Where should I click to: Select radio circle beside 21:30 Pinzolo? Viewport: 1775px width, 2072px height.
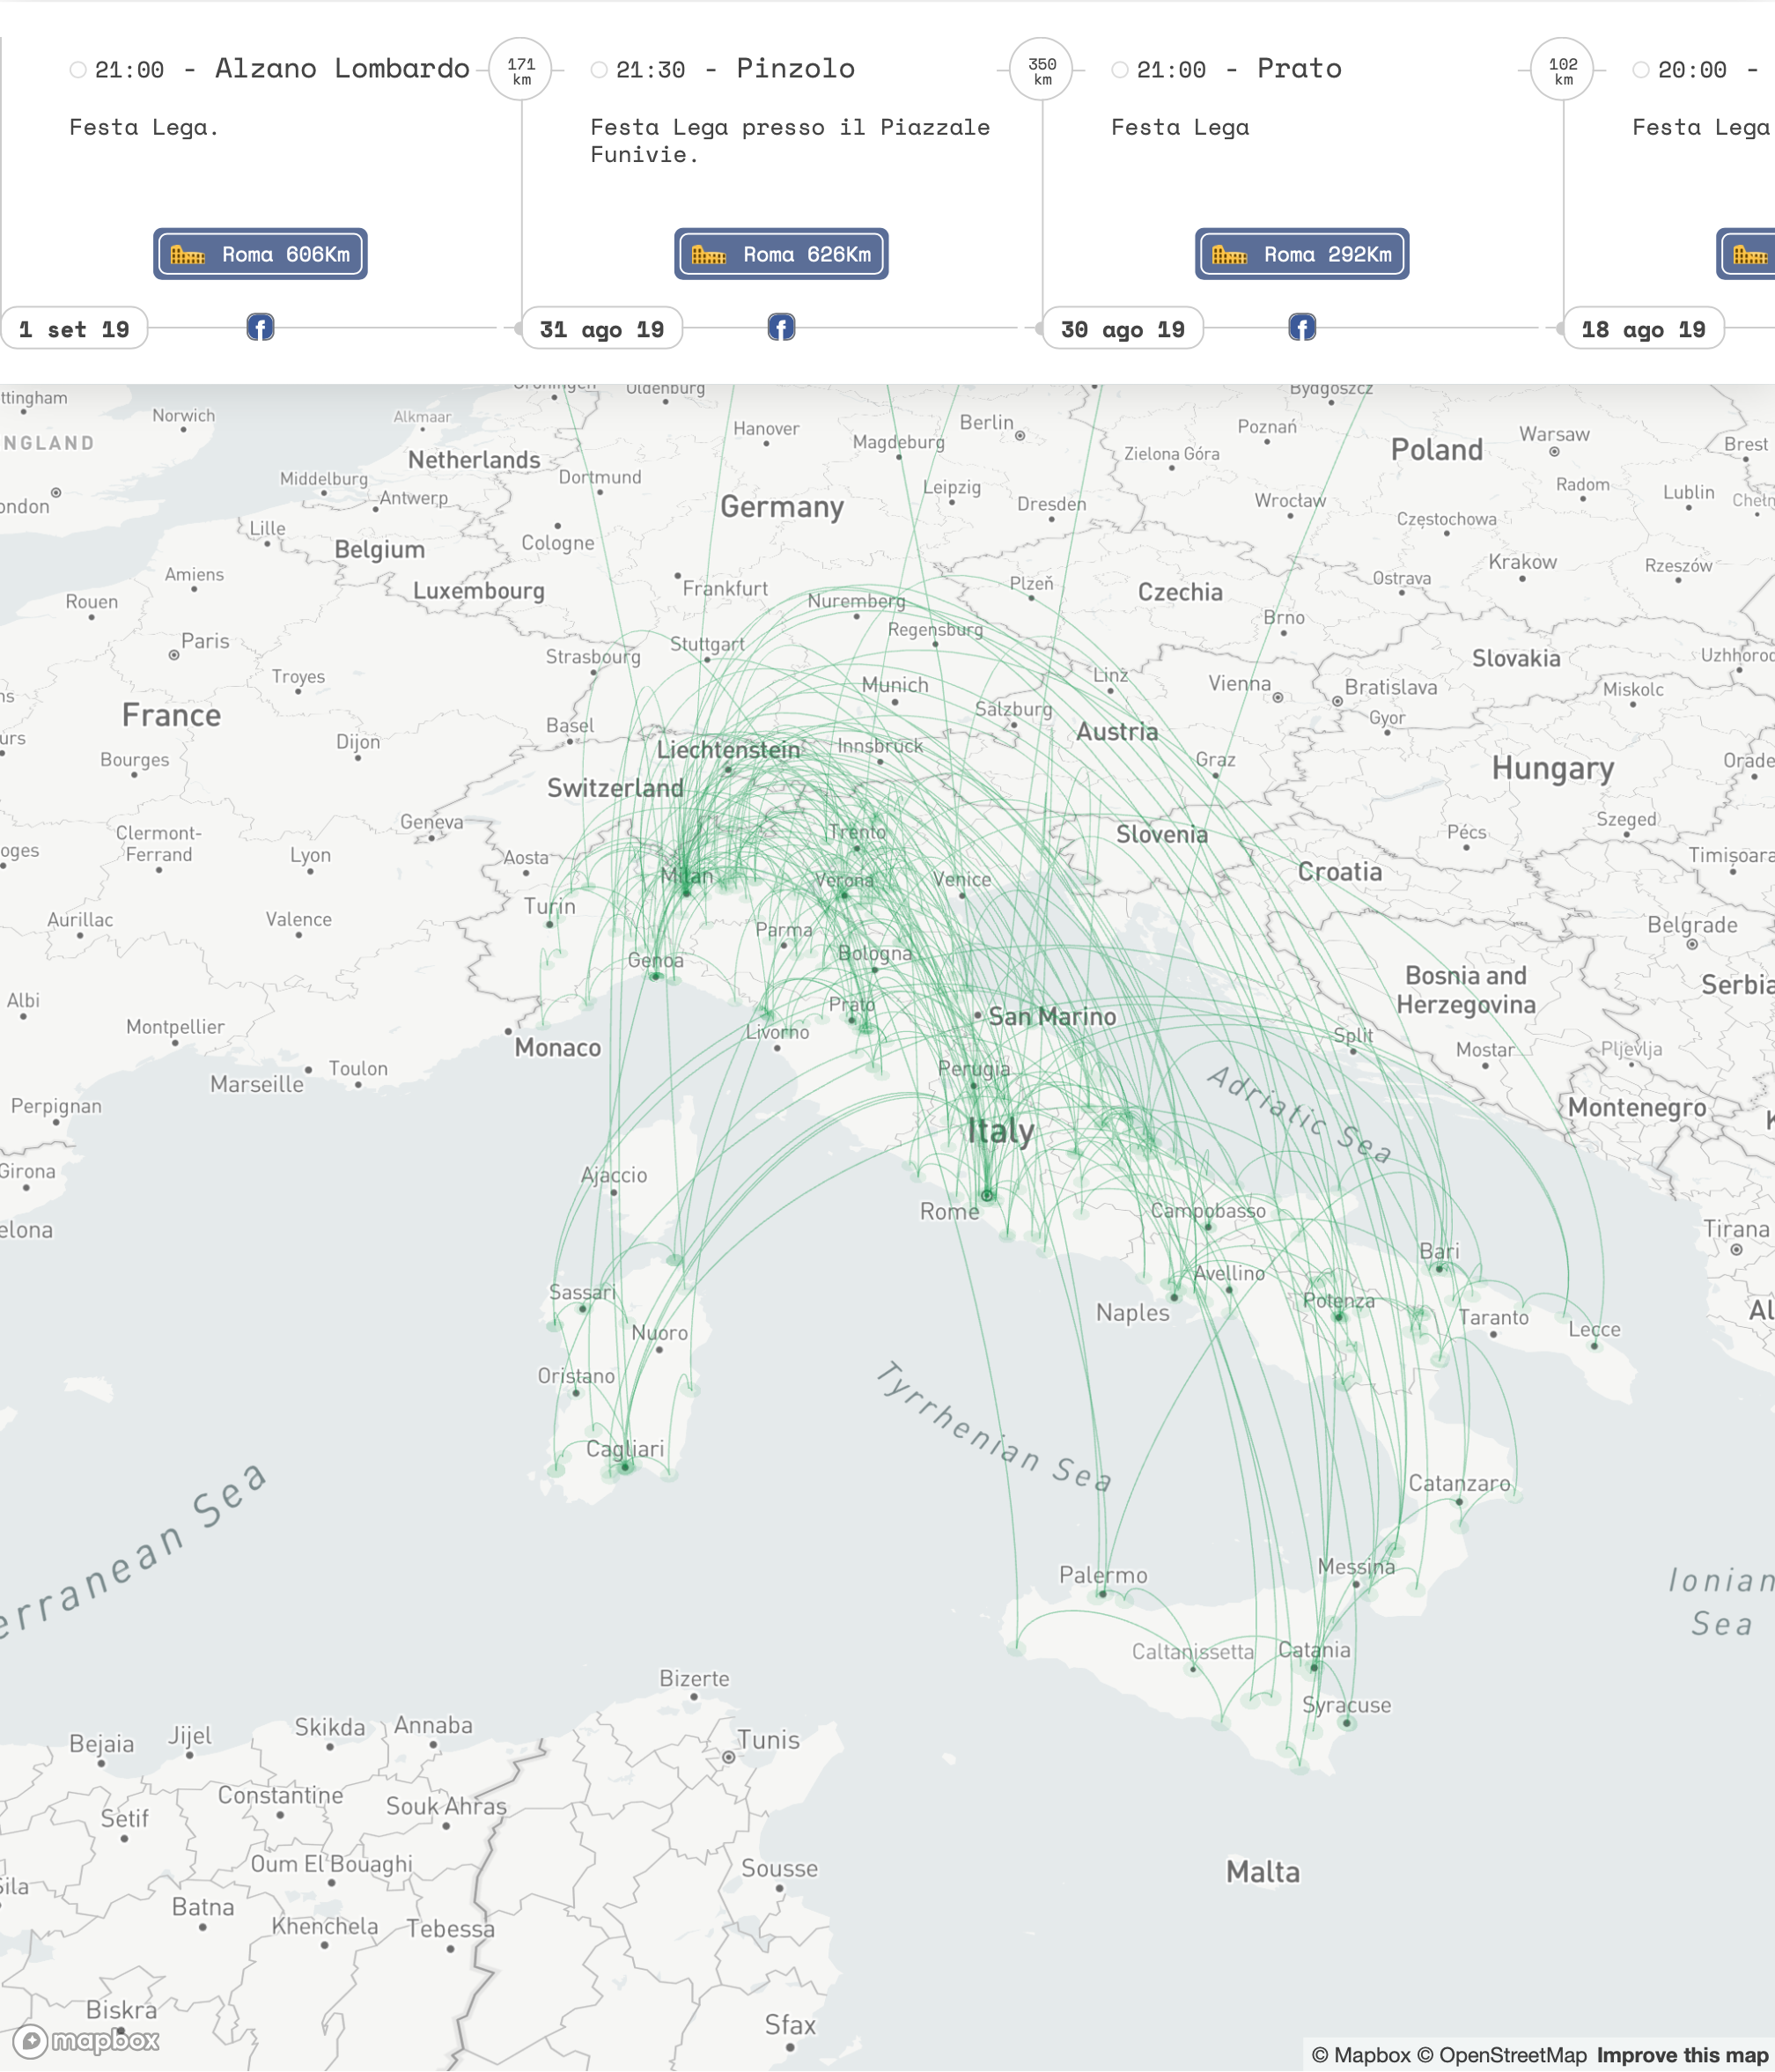click(598, 70)
